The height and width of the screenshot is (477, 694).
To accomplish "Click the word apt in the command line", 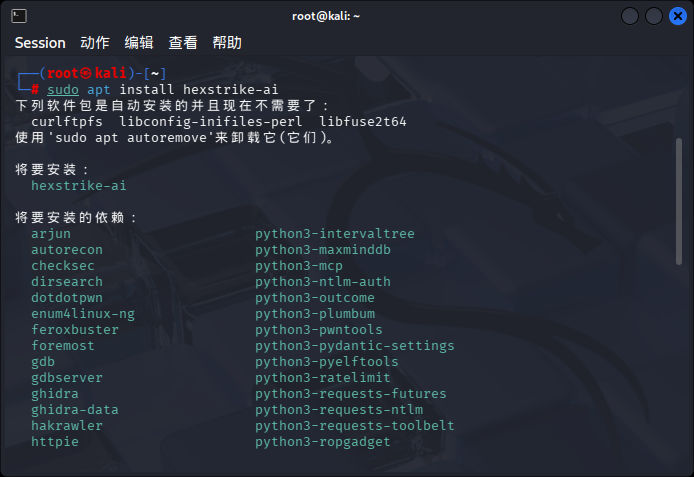I will pos(98,90).
